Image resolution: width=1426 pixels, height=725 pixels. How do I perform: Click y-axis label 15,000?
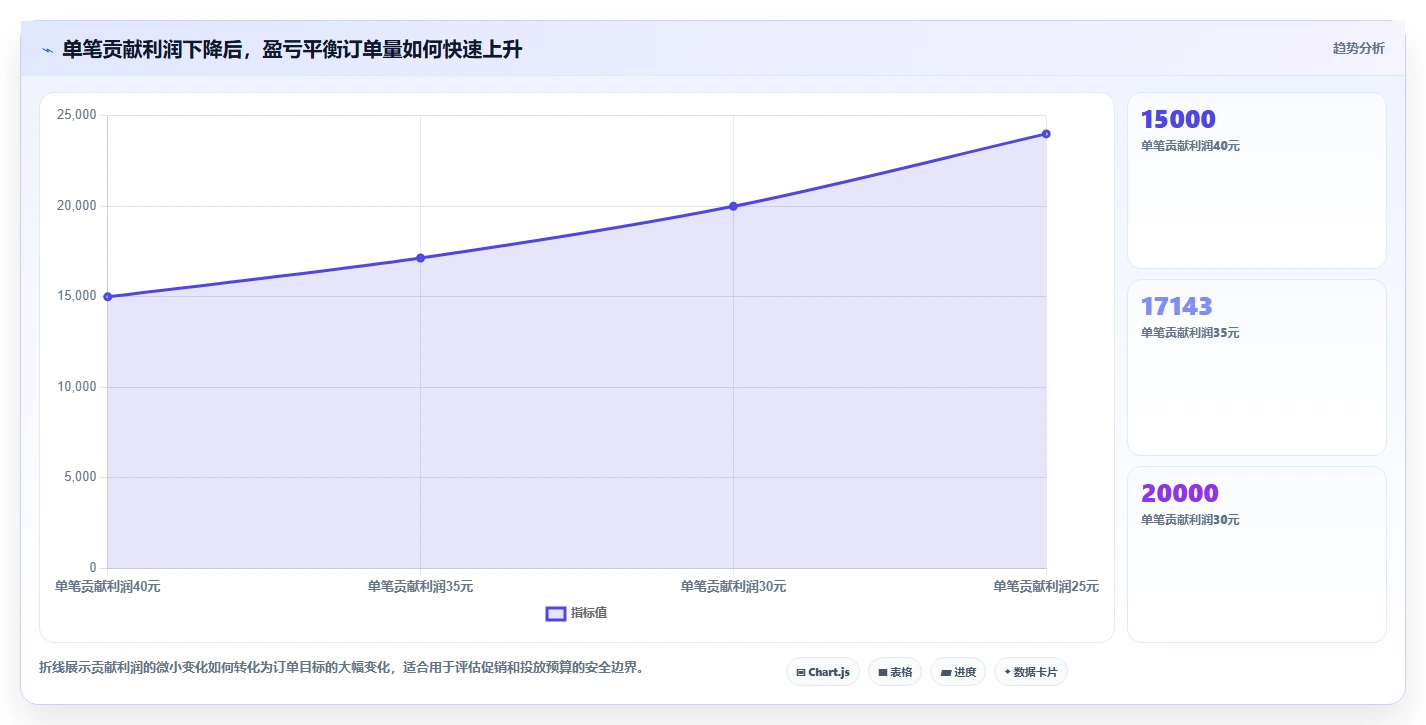coord(77,296)
